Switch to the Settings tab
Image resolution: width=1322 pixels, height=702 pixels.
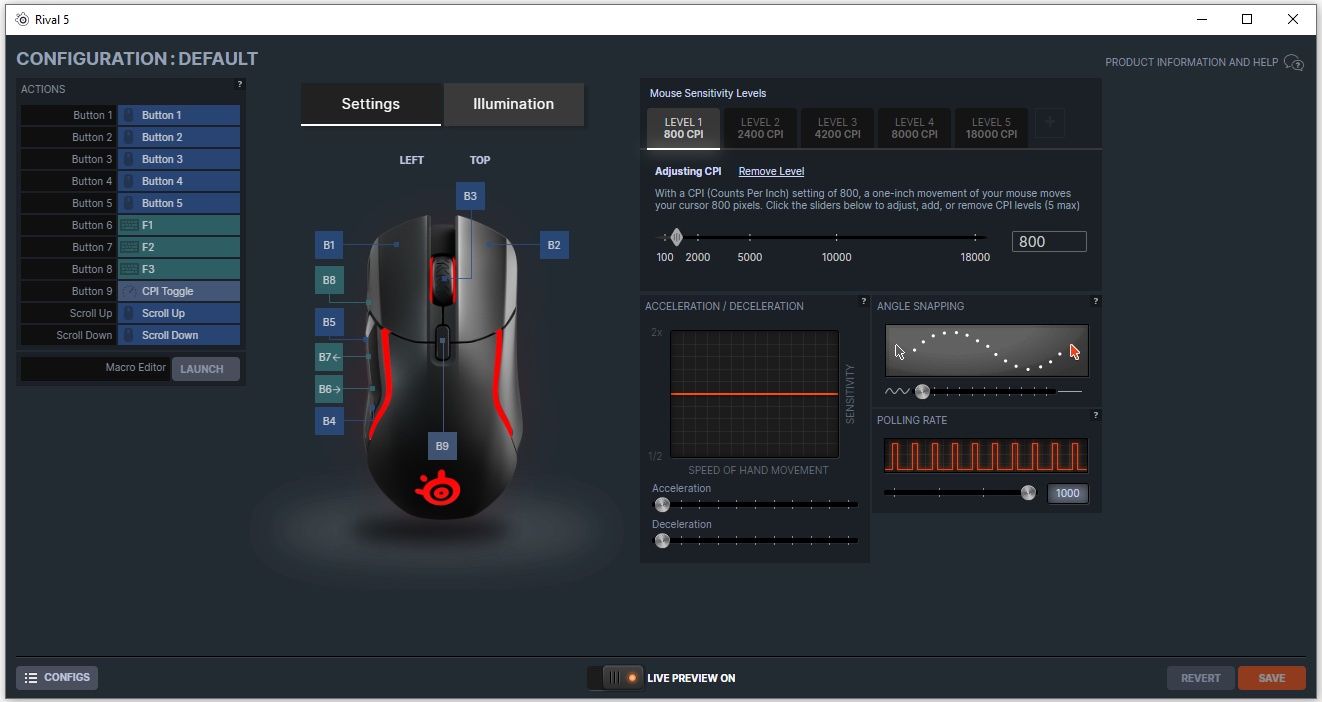click(371, 104)
